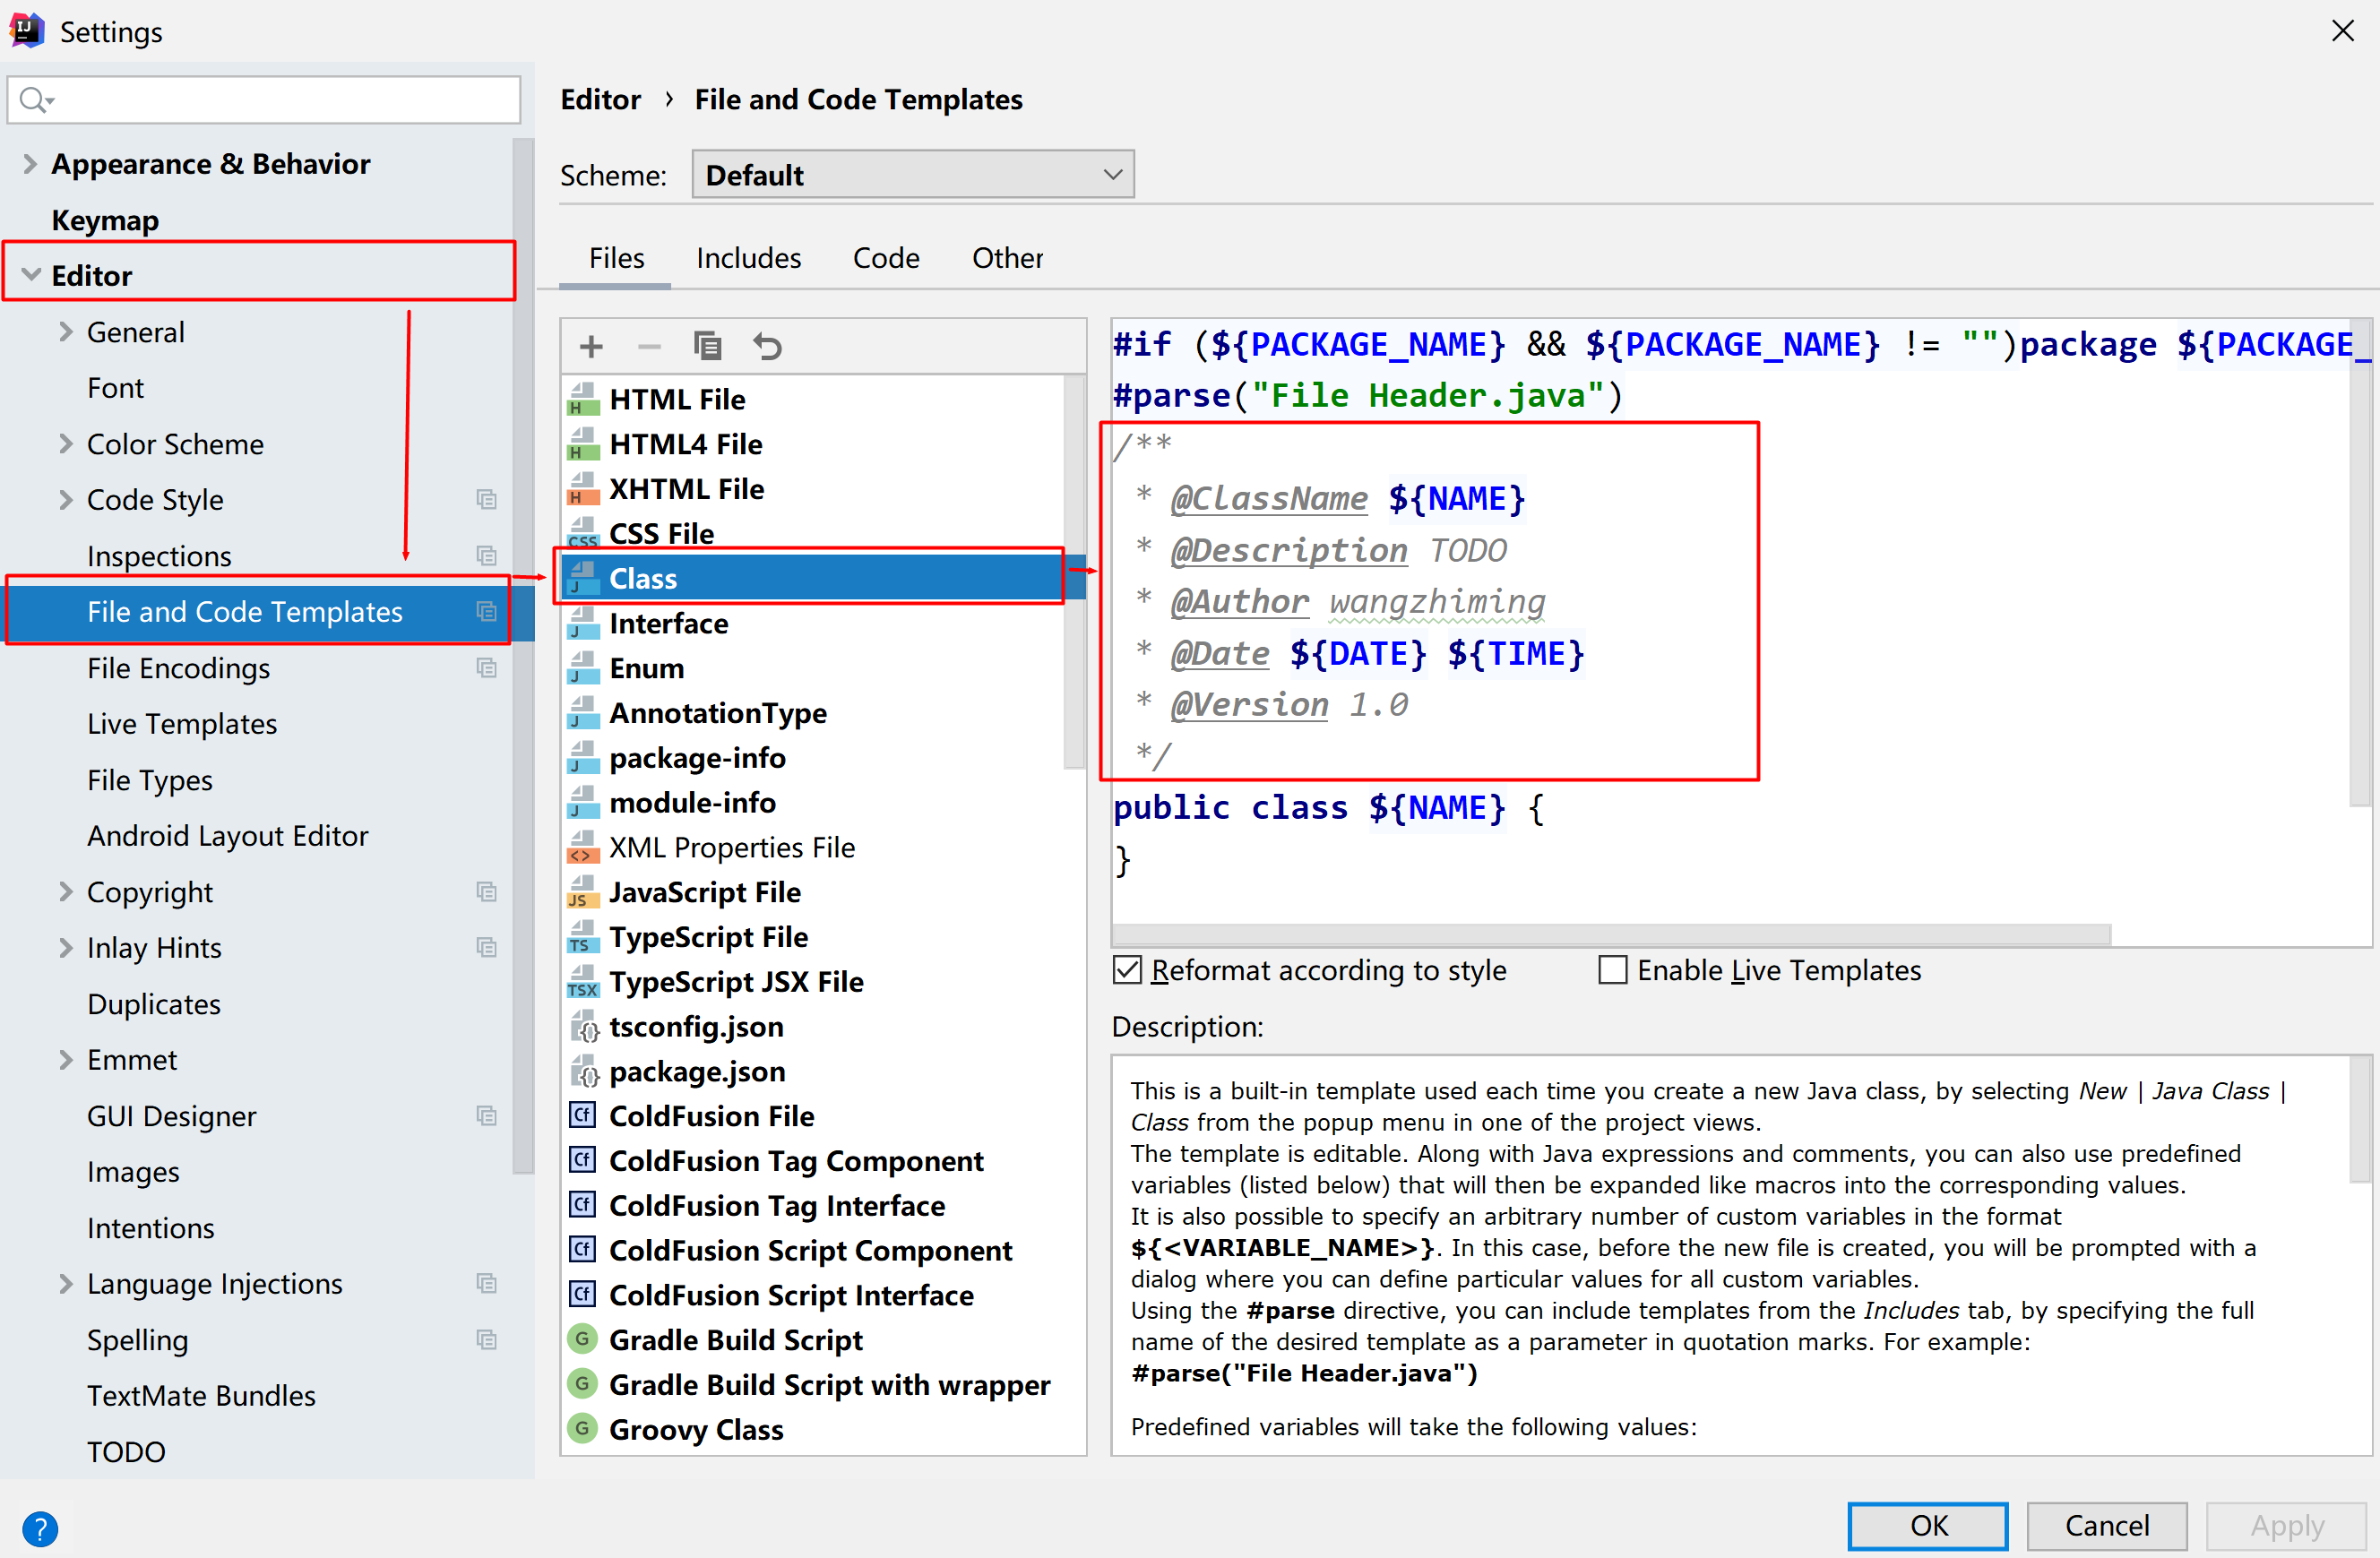Click the project-level icon beside Code Style
The image size is (2380, 1558).
[x=487, y=500]
